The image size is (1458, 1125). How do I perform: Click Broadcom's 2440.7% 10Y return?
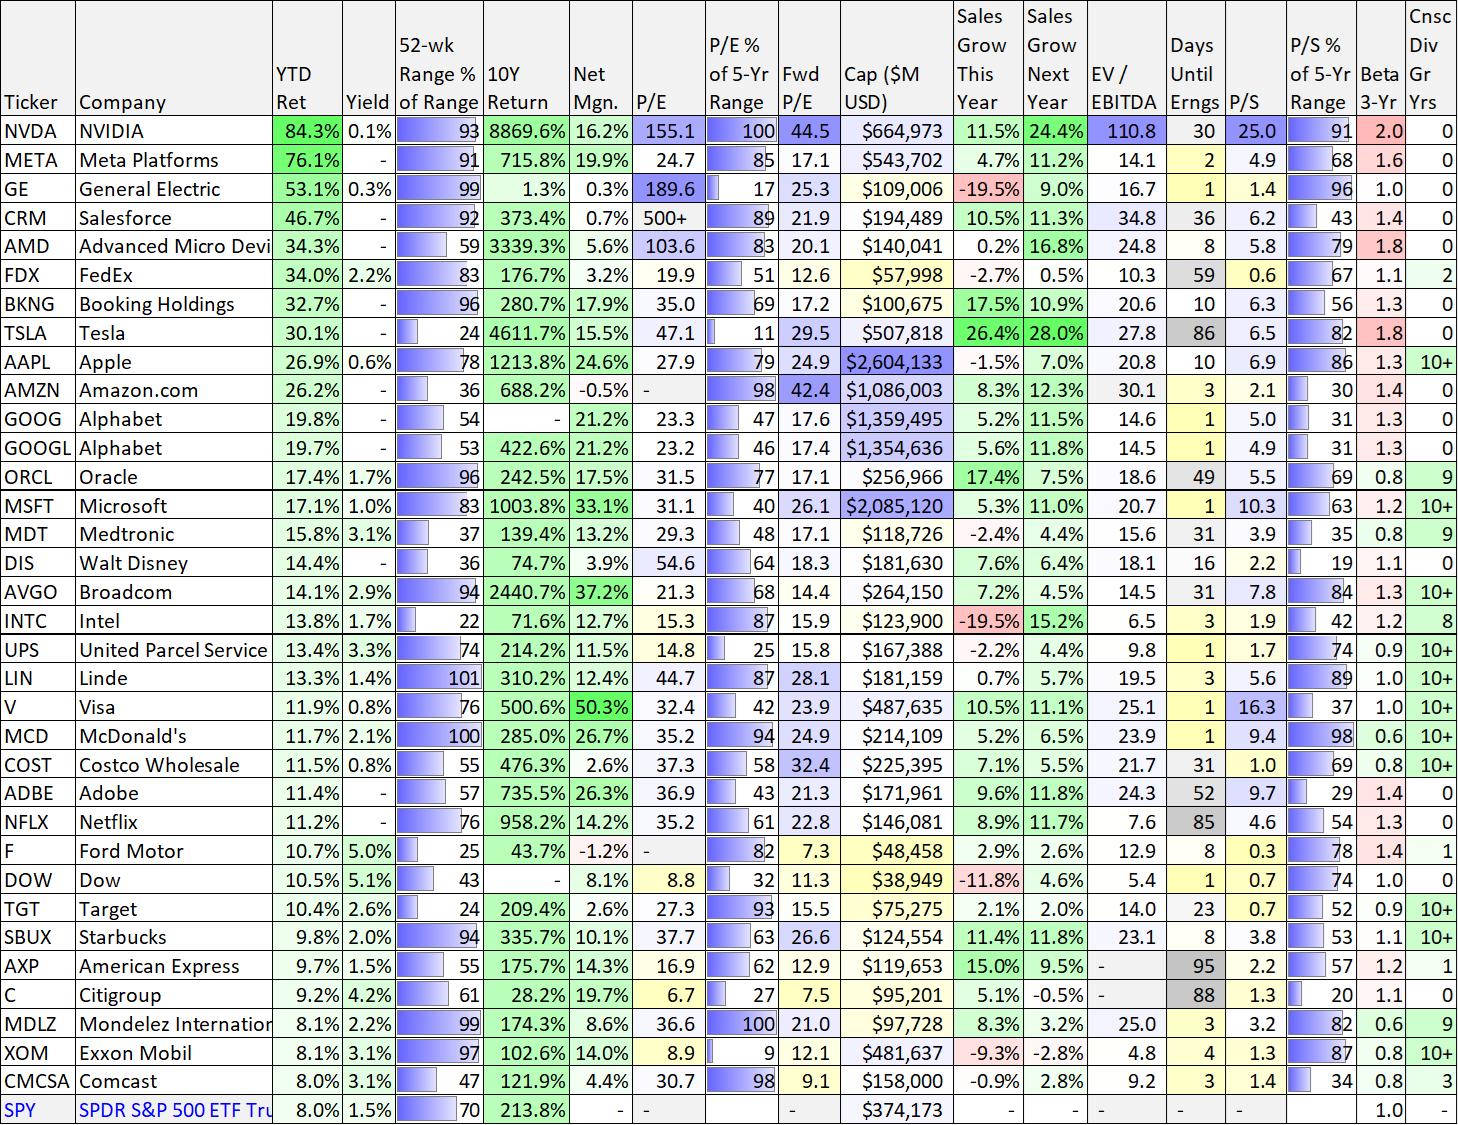527,592
